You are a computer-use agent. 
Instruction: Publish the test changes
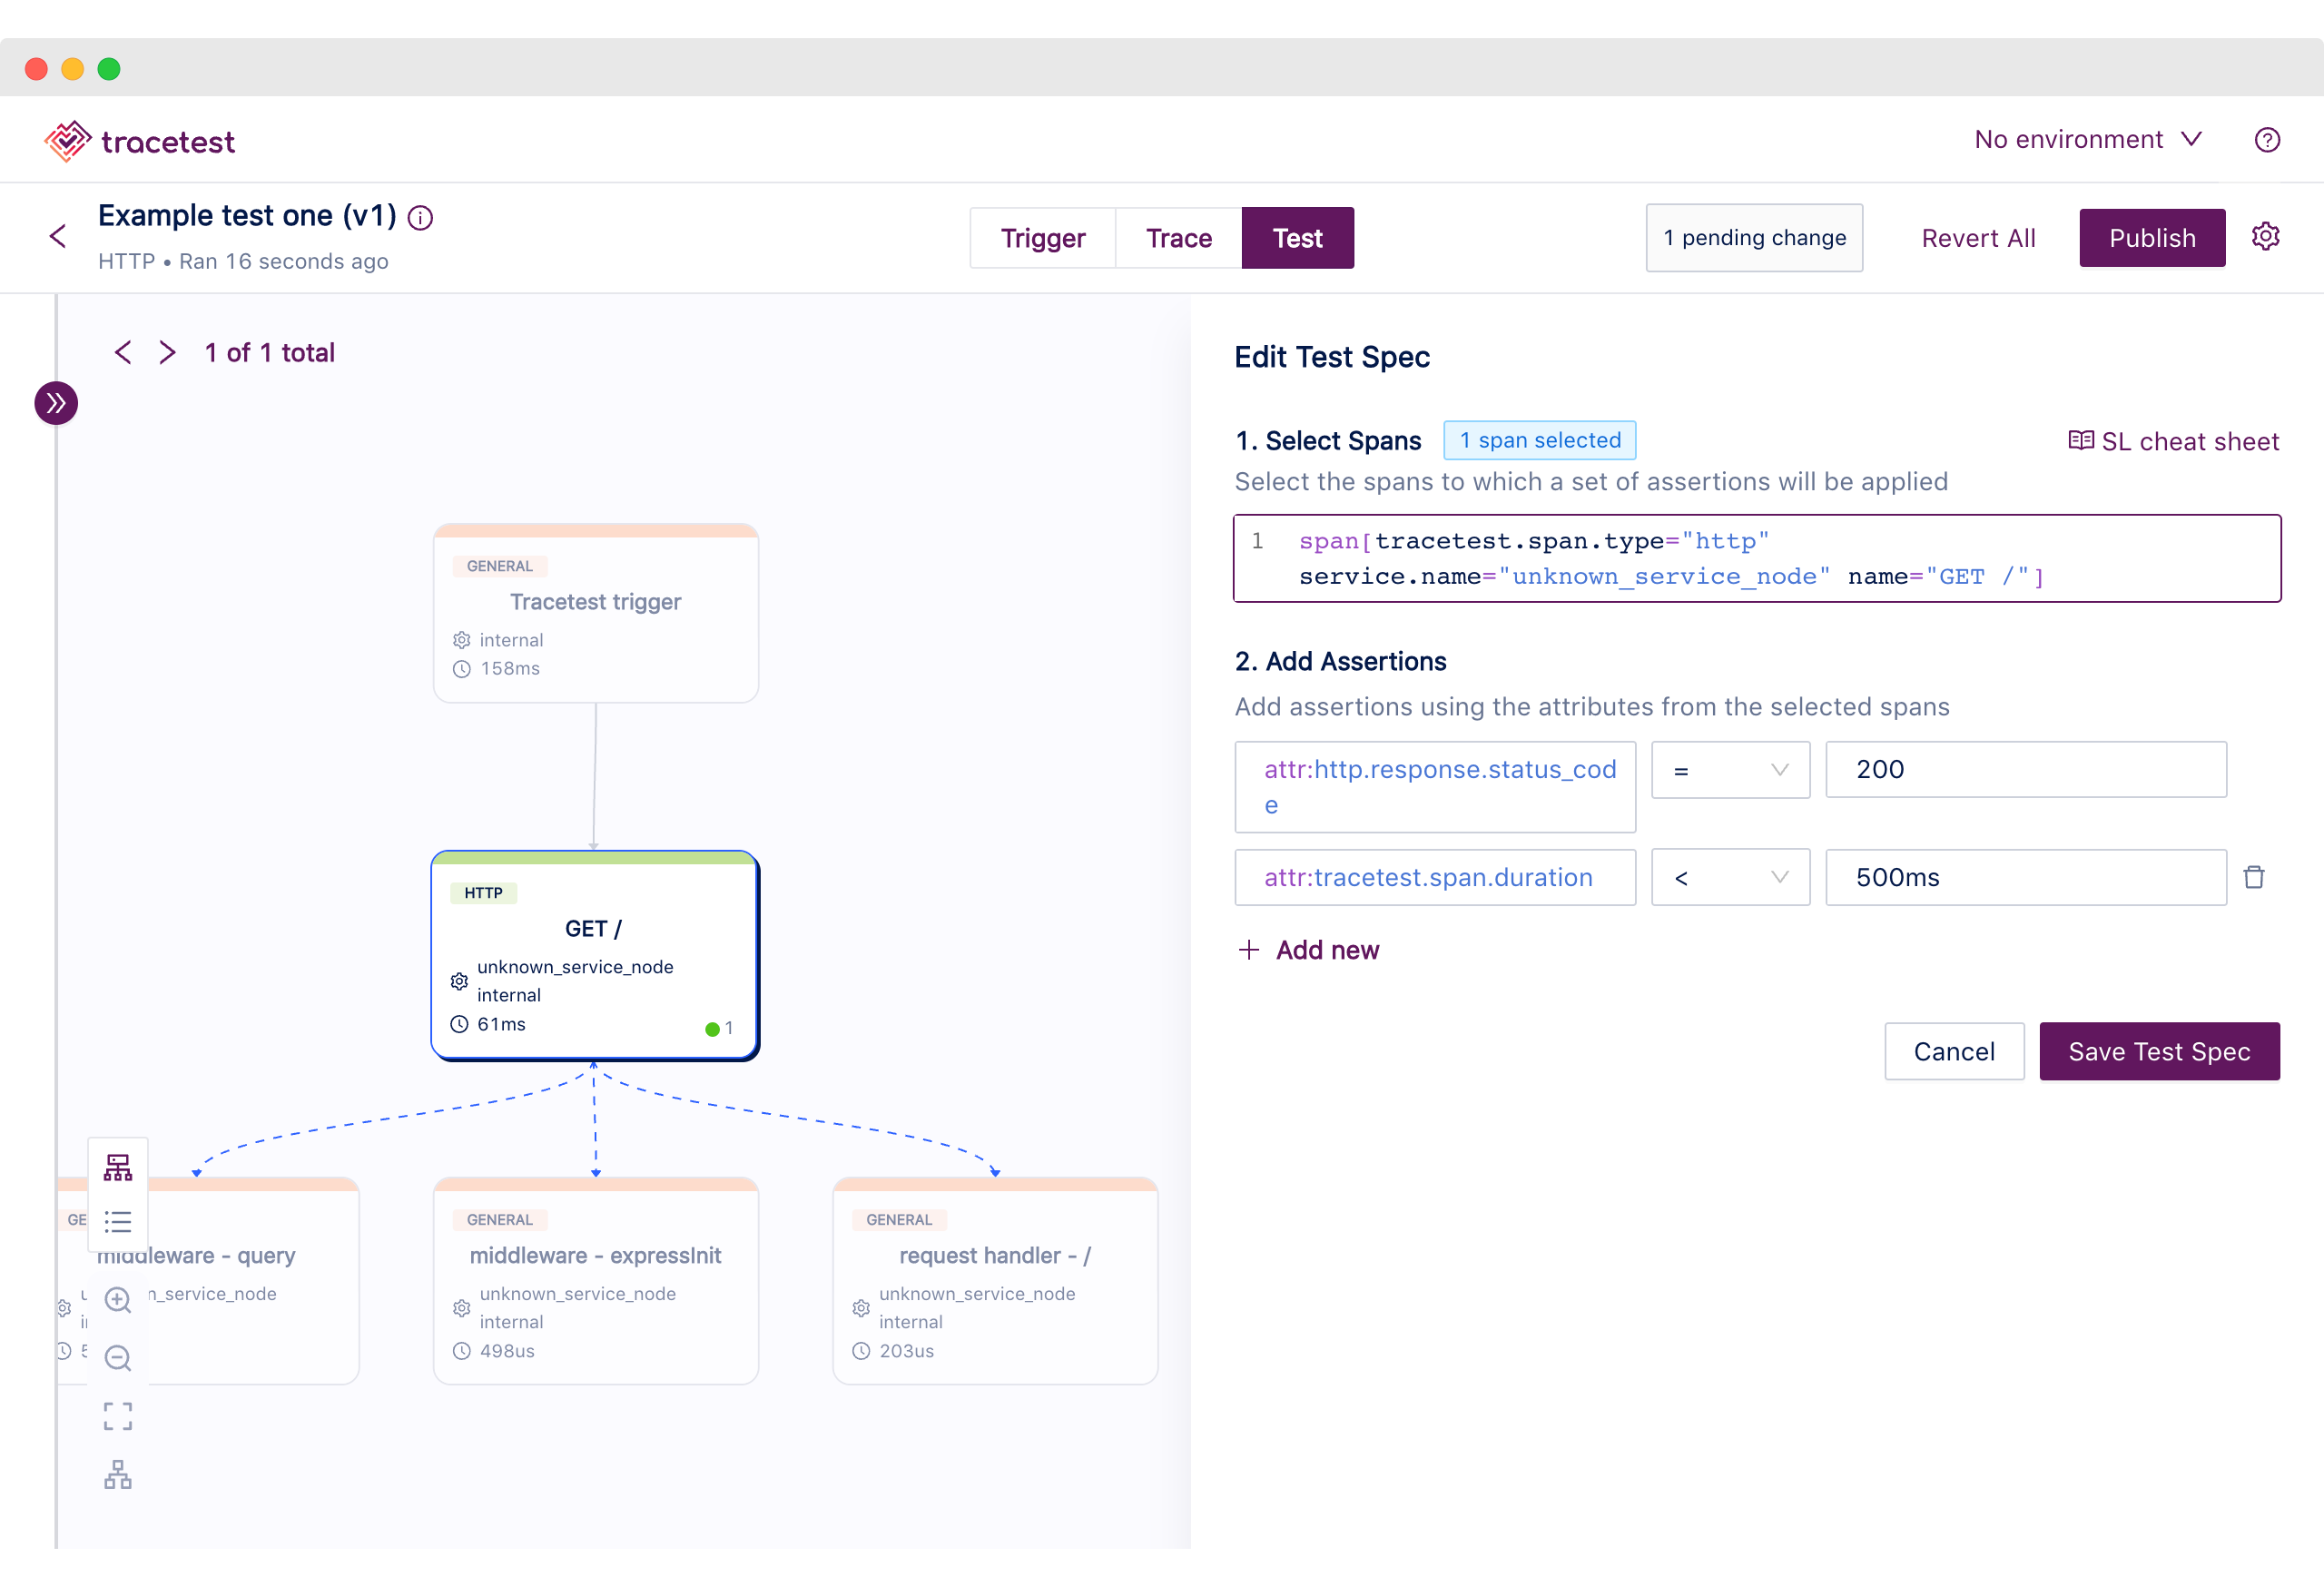2152,238
